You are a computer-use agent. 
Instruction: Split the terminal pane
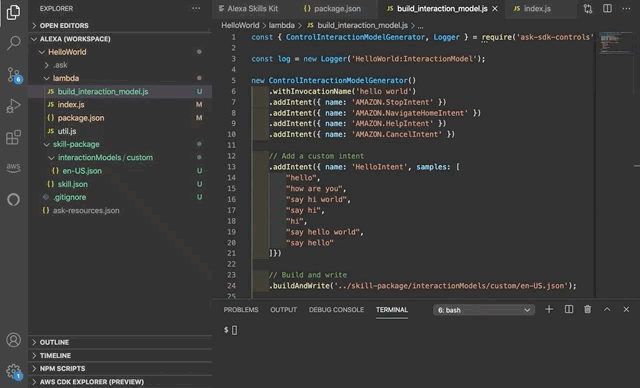pos(569,309)
